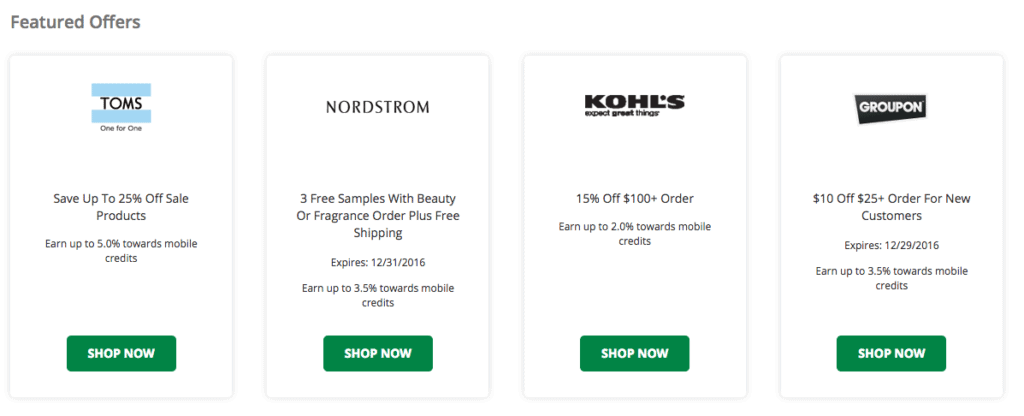This screenshot has width=1024, height=416.
Task: Click the TOMS logo
Action: click(121, 101)
